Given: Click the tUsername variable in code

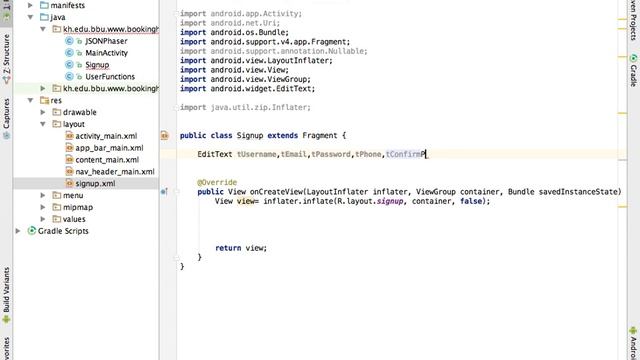Looking at the screenshot, I should 256,154.
